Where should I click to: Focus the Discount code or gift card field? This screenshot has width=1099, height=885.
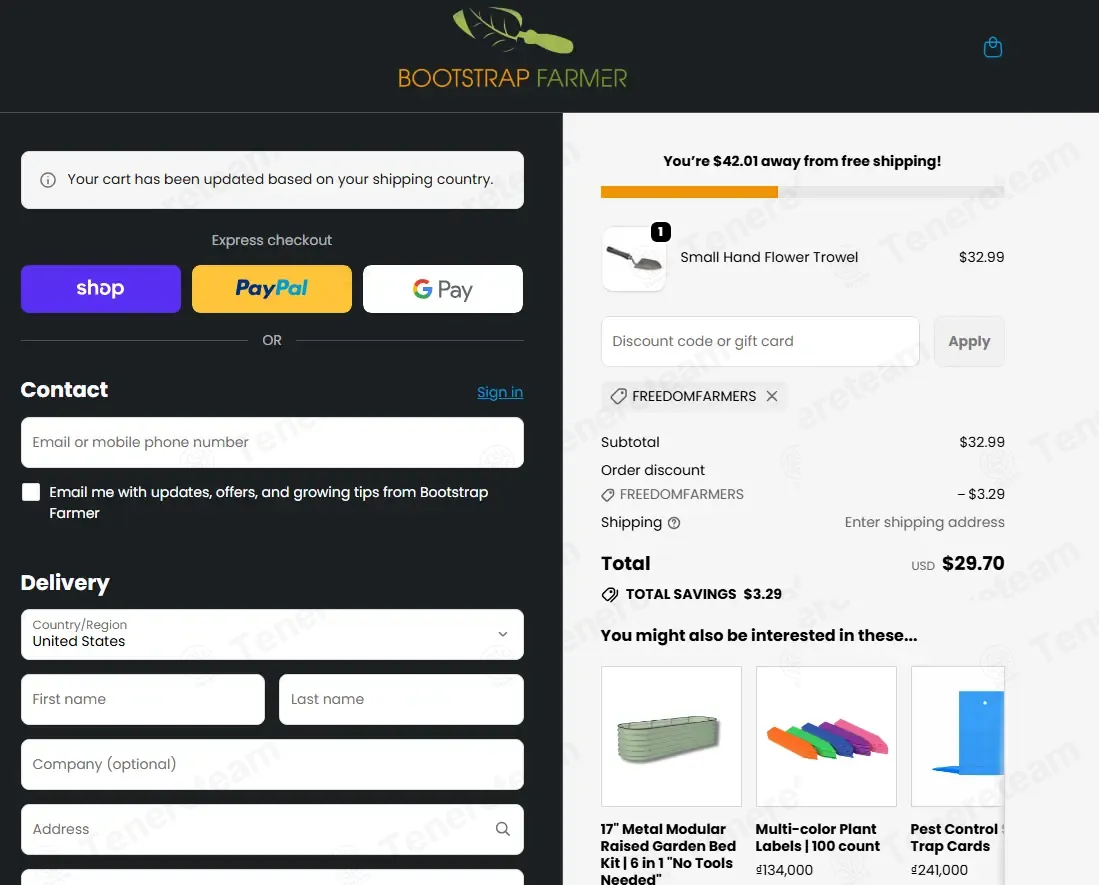coord(760,341)
